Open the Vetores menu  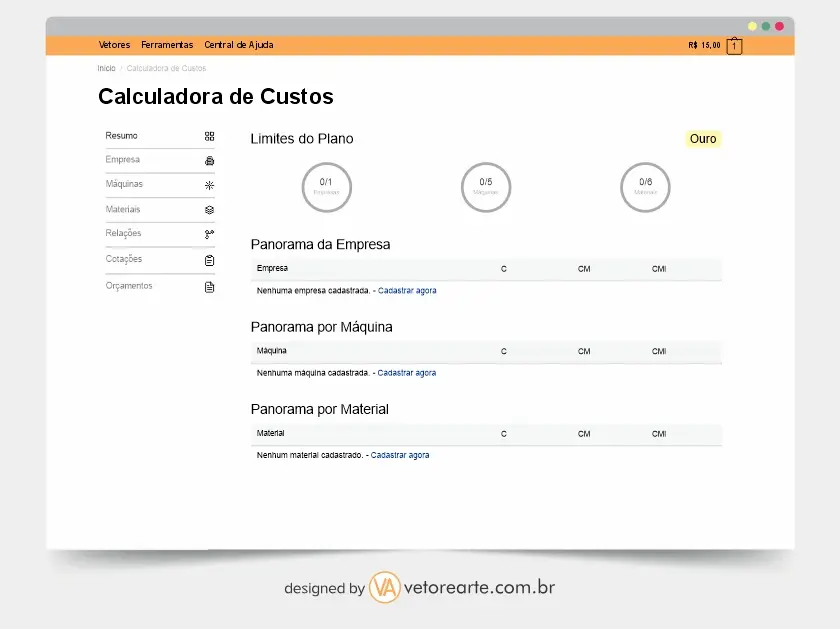(x=114, y=45)
